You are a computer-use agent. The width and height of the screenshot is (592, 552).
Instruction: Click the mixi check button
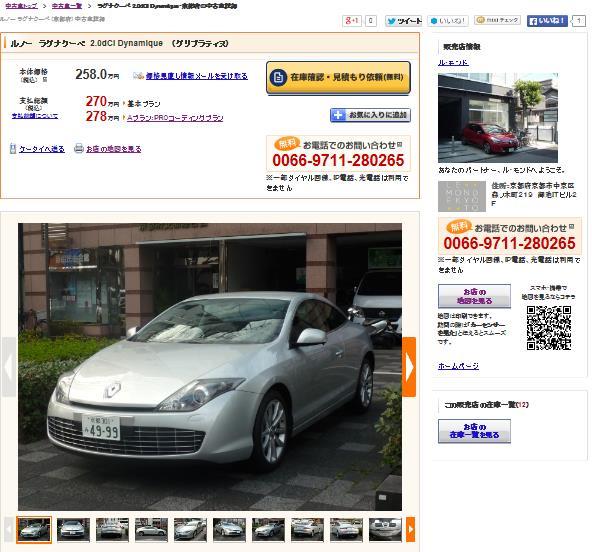coord(498,20)
